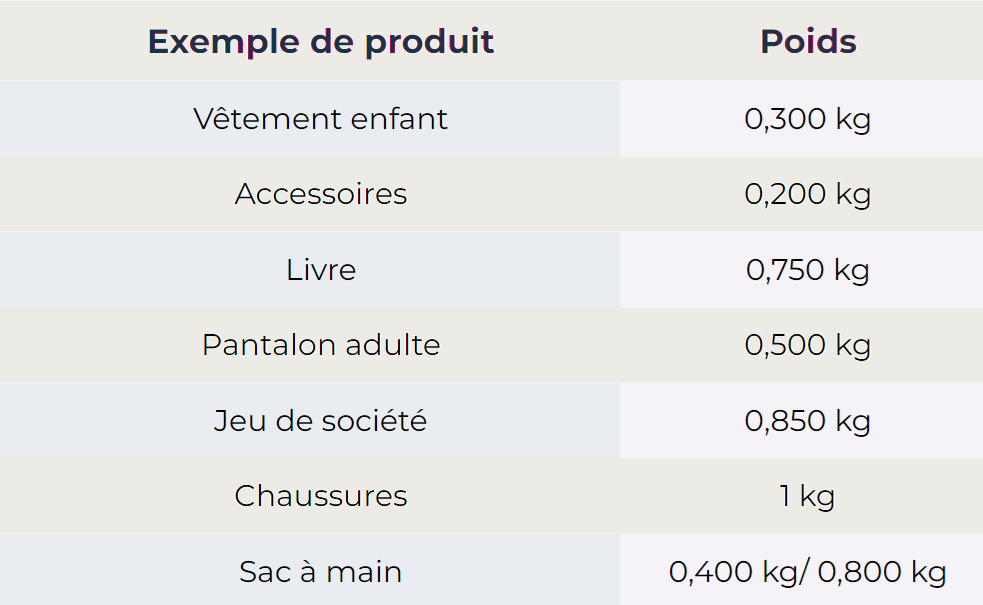Click the "Poids" column header
Image resolution: width=983 pixels, height=605 pixels.
[808, 42]
